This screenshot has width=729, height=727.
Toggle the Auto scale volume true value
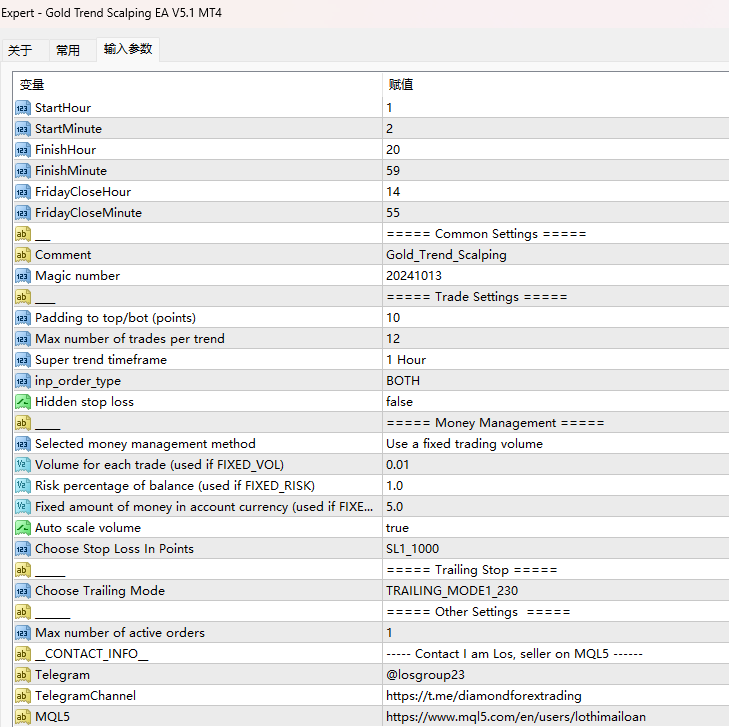pyautogui.click(x=556, y=528)
